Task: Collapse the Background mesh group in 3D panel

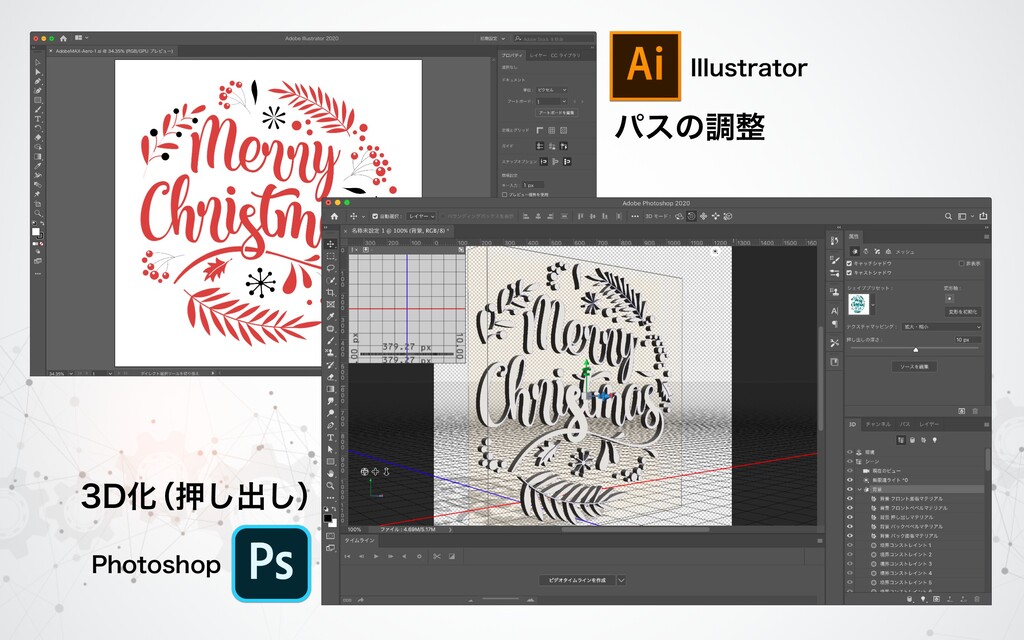Action: pos(859,489)
